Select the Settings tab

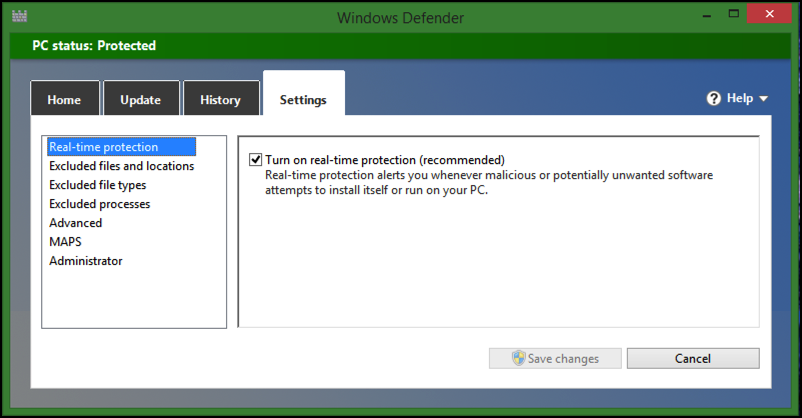coord(303,95)
